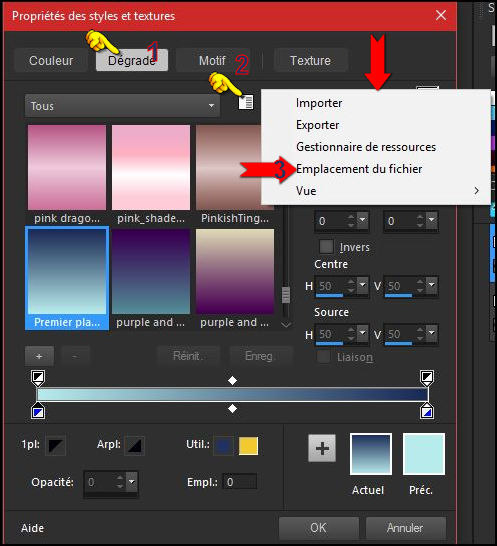The width and height of the screenshot is (497, 546).
Task: Click the remove gradient stop minus button
Action: pos(75,356)
